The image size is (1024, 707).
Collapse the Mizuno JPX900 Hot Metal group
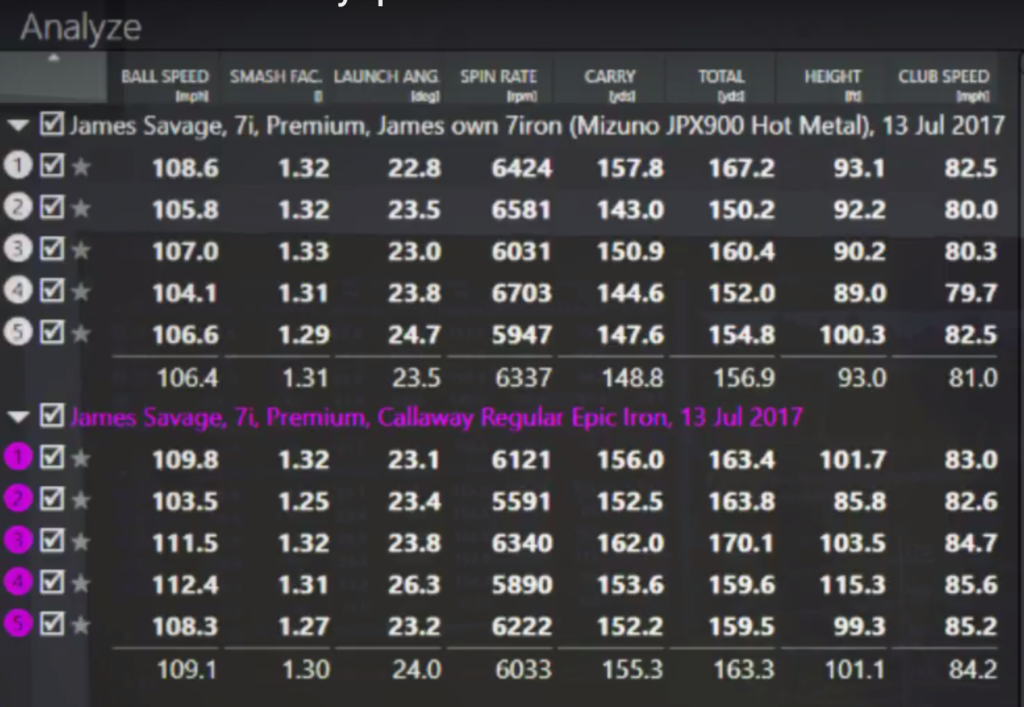click(18, 126)
